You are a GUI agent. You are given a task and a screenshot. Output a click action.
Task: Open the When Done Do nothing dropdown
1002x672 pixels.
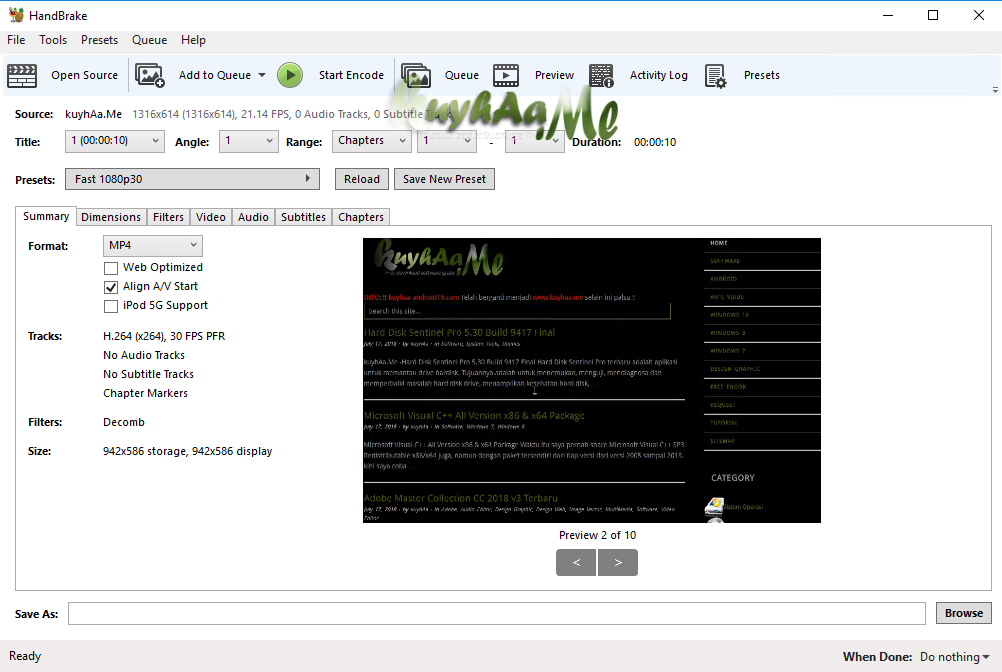pyautogui.click(x=955, y=657)
